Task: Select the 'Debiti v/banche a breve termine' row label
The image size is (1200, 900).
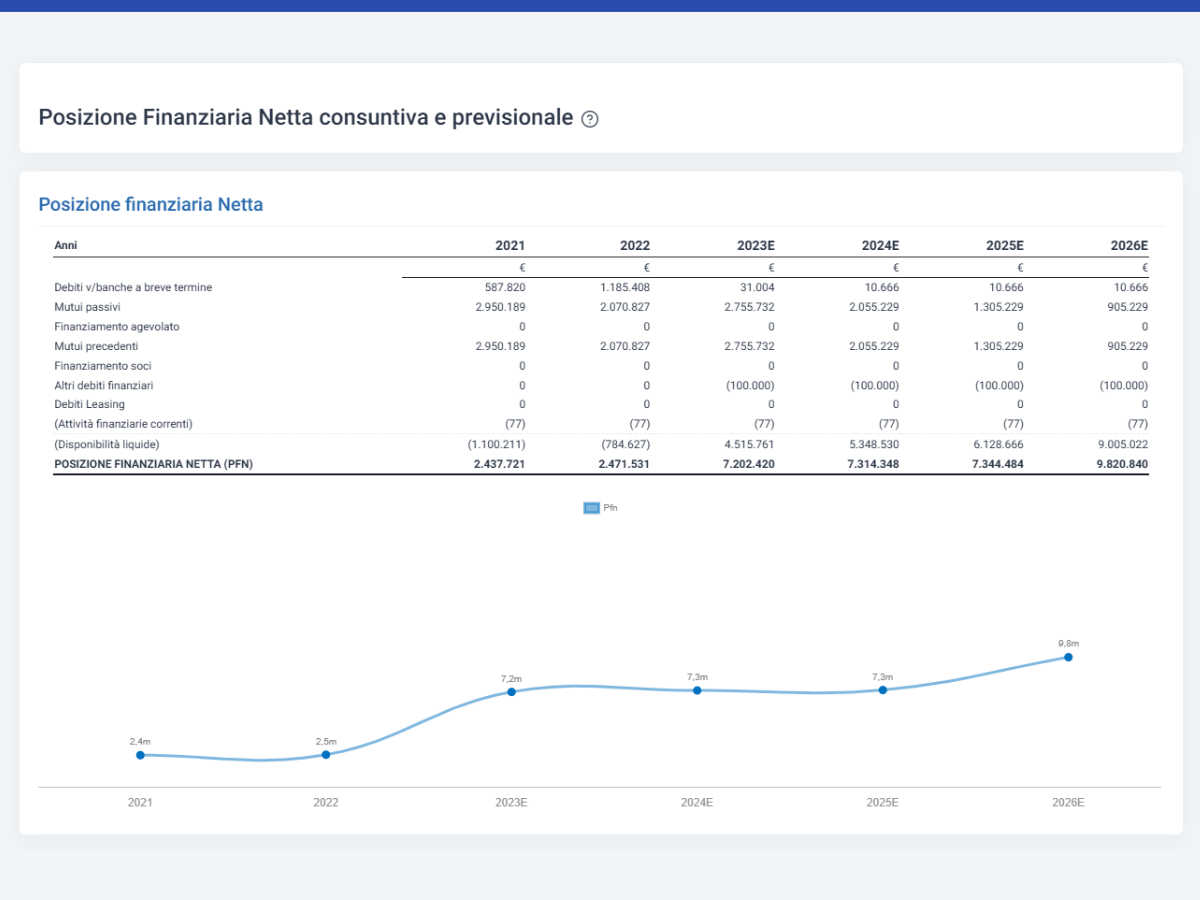Action: [x=133, y=287]
